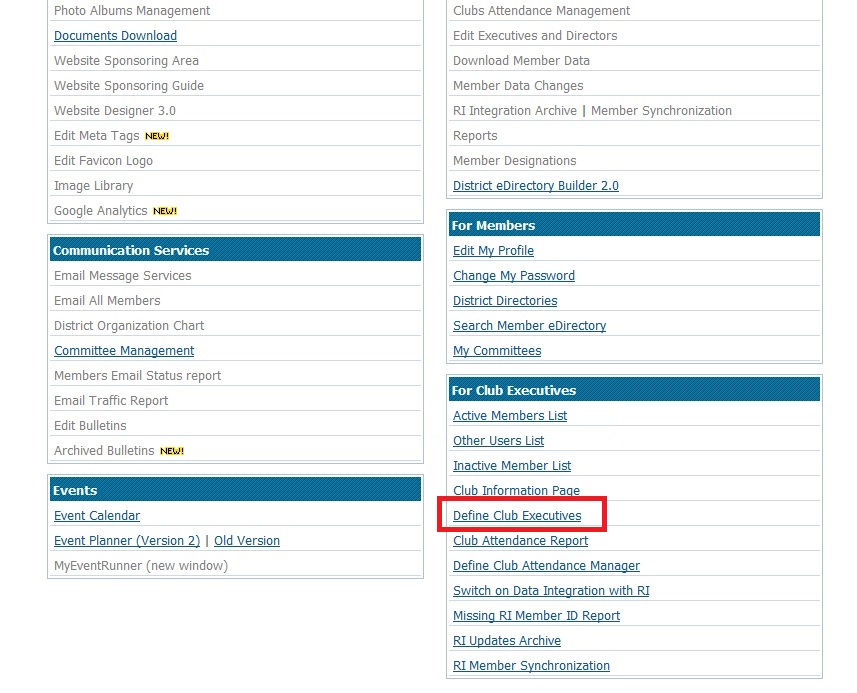Select Edit My Profile
Screen dimensions: 857x693
493,251
